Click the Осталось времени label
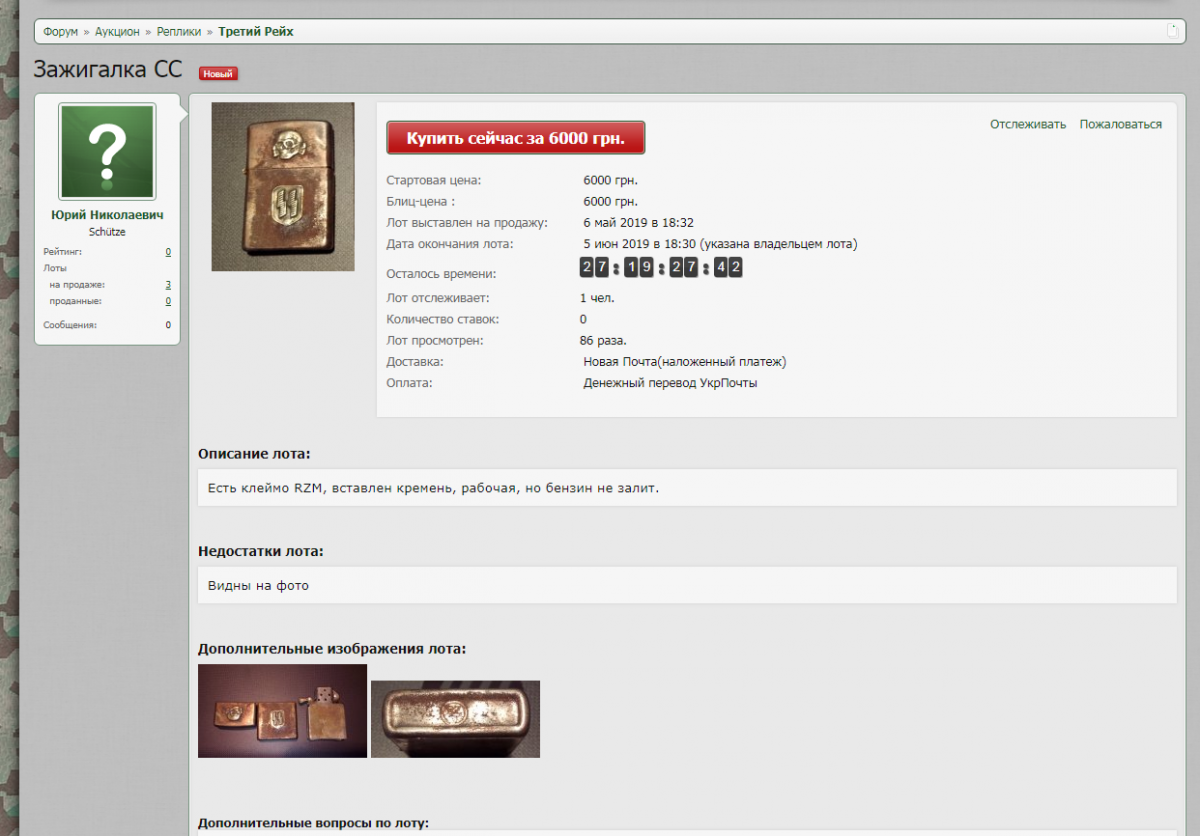The width and height of the screenshot is (1200, 836). [x=441, y=274]
